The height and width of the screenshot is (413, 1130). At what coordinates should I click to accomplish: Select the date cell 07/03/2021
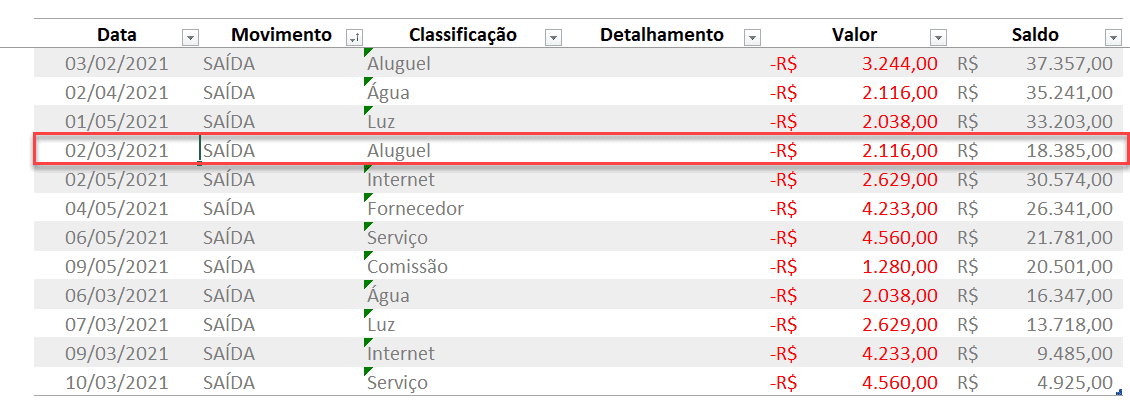[x=116, y=324]
